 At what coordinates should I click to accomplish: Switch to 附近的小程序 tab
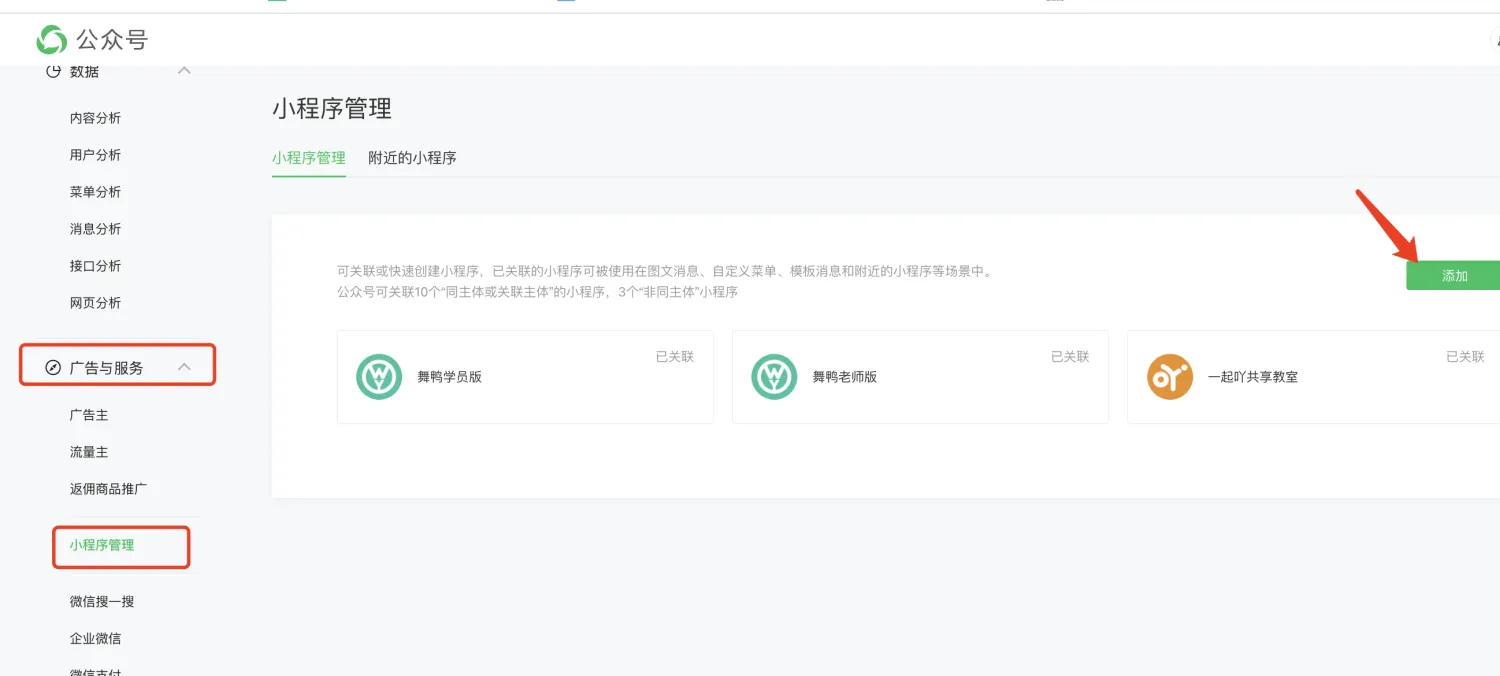point(412,158)
